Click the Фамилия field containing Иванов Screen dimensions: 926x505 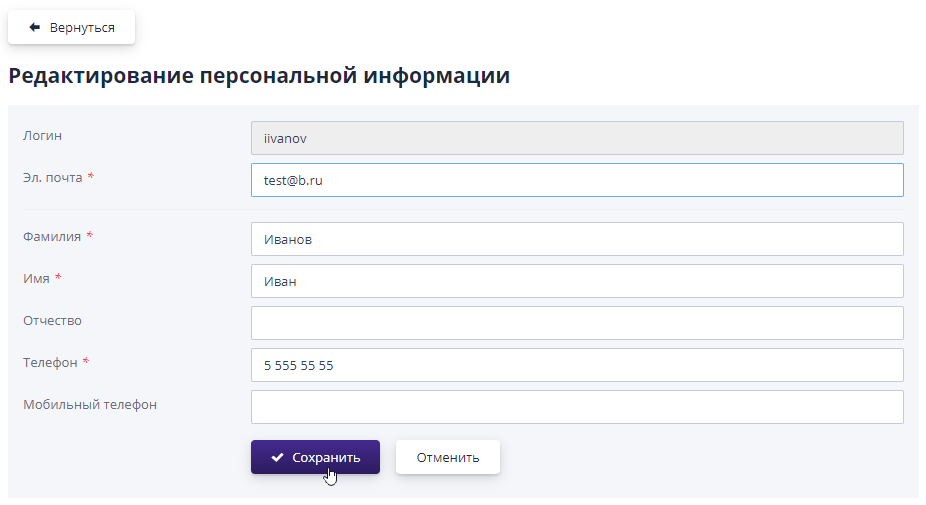(x=577, y=239)
